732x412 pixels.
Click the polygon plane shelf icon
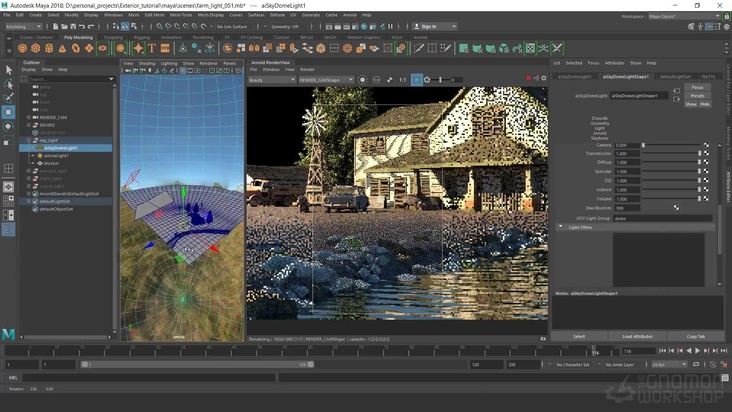[x=89, y=48]
